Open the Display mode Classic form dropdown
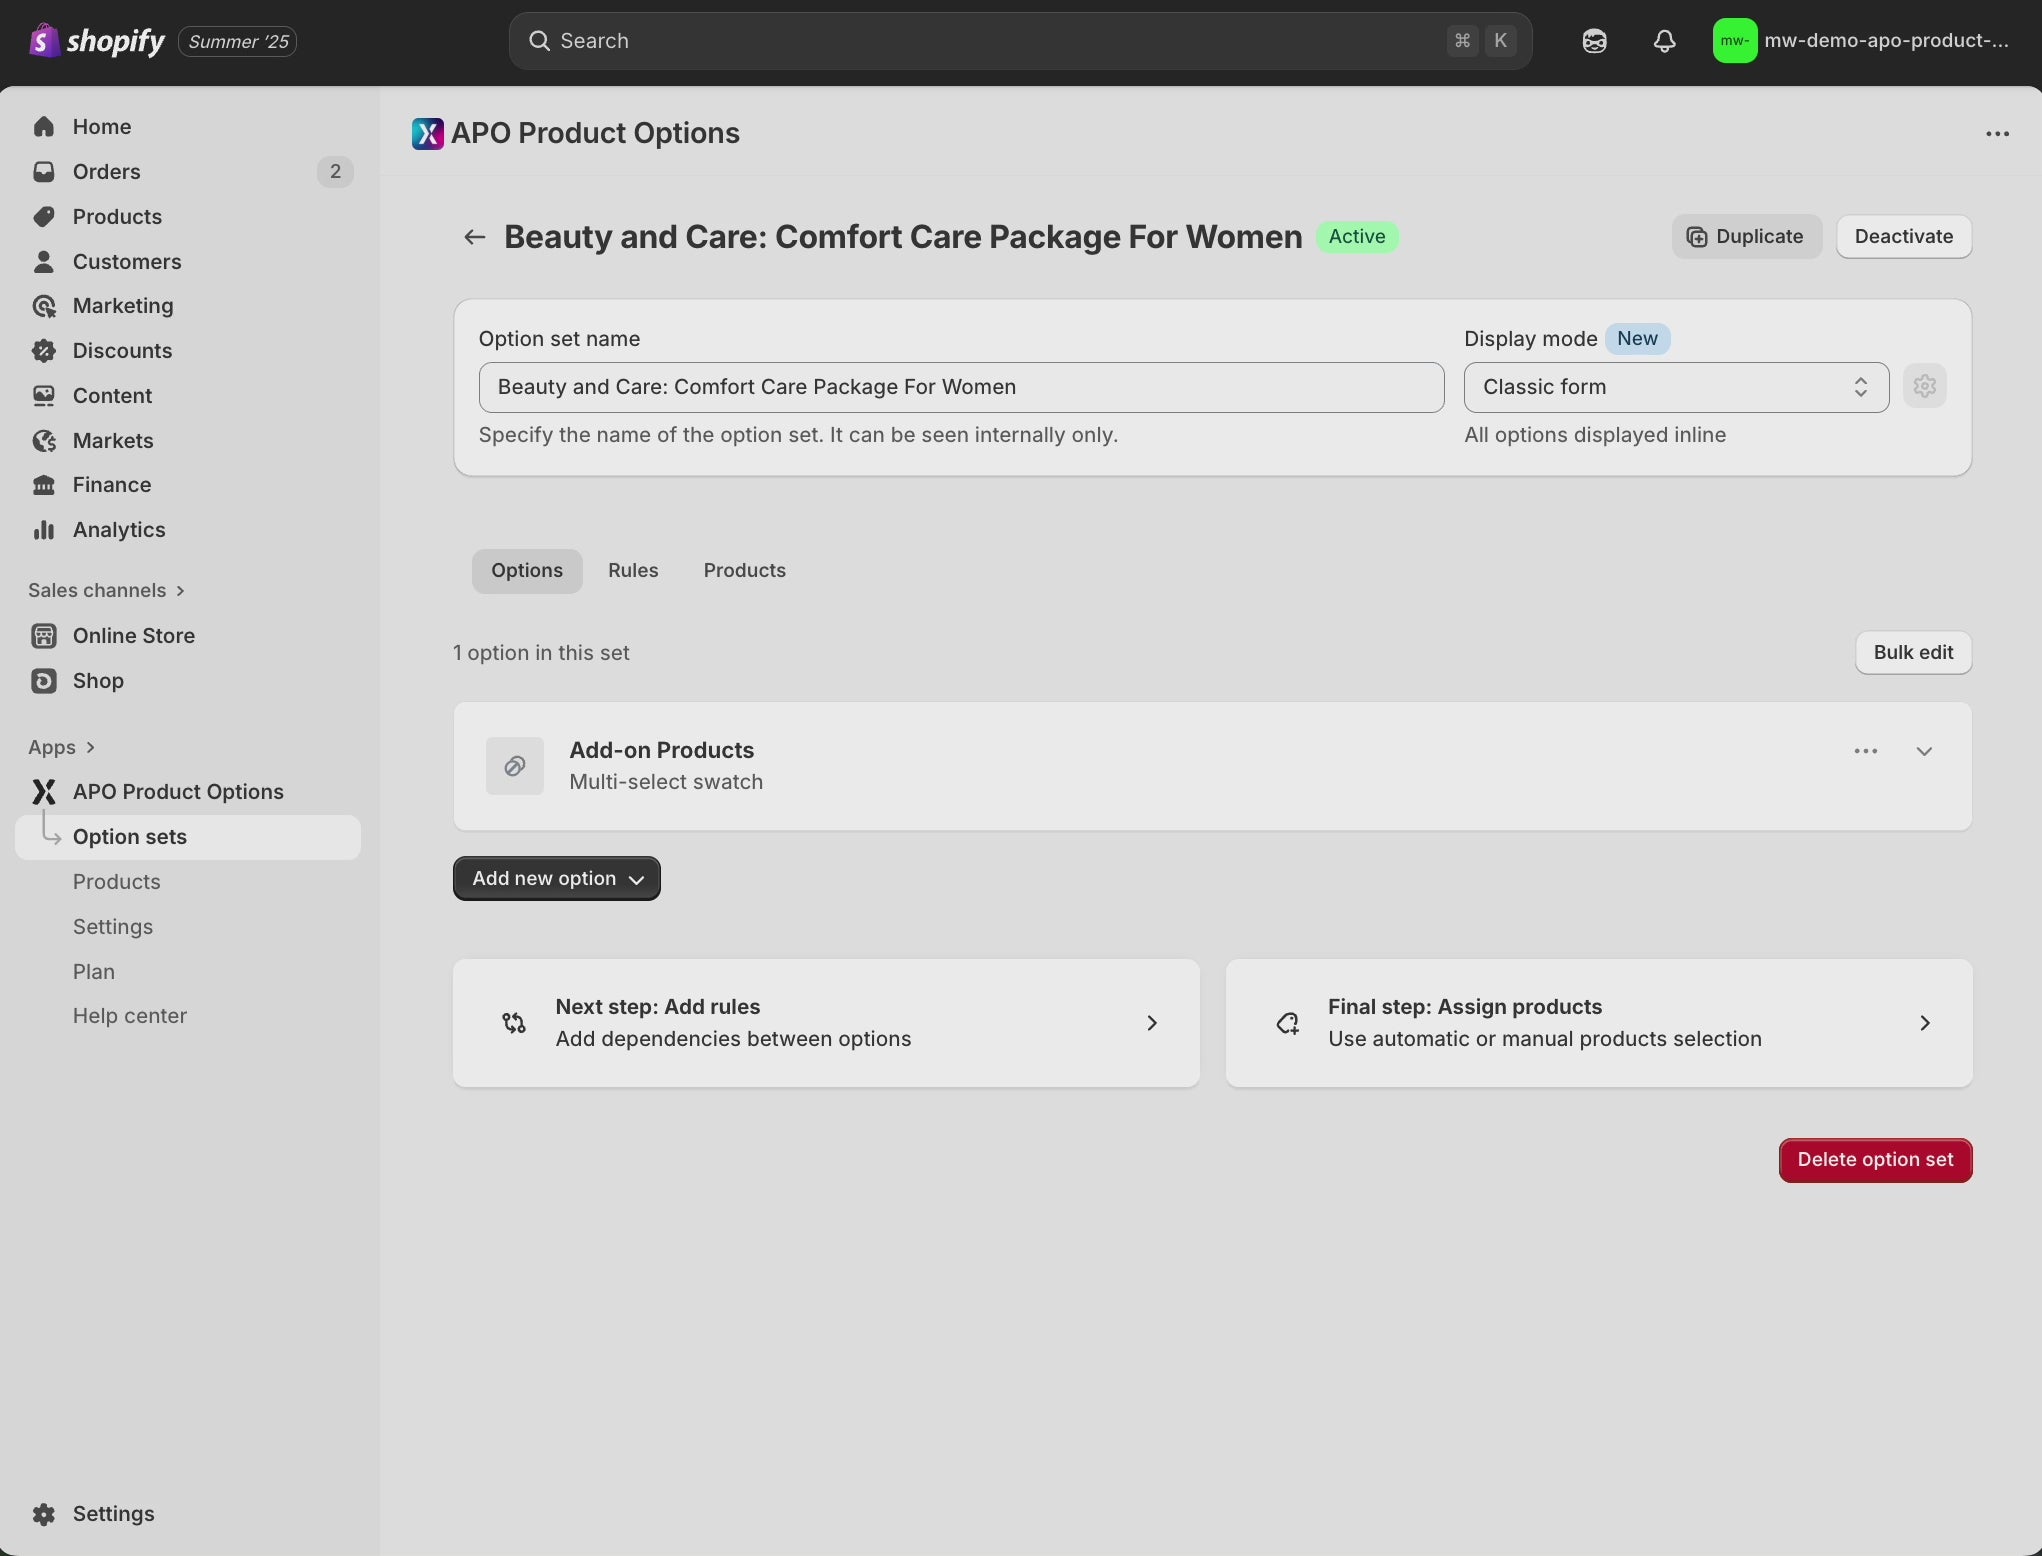This screenshot has height=1556, width=2042. click(1676, 387)
